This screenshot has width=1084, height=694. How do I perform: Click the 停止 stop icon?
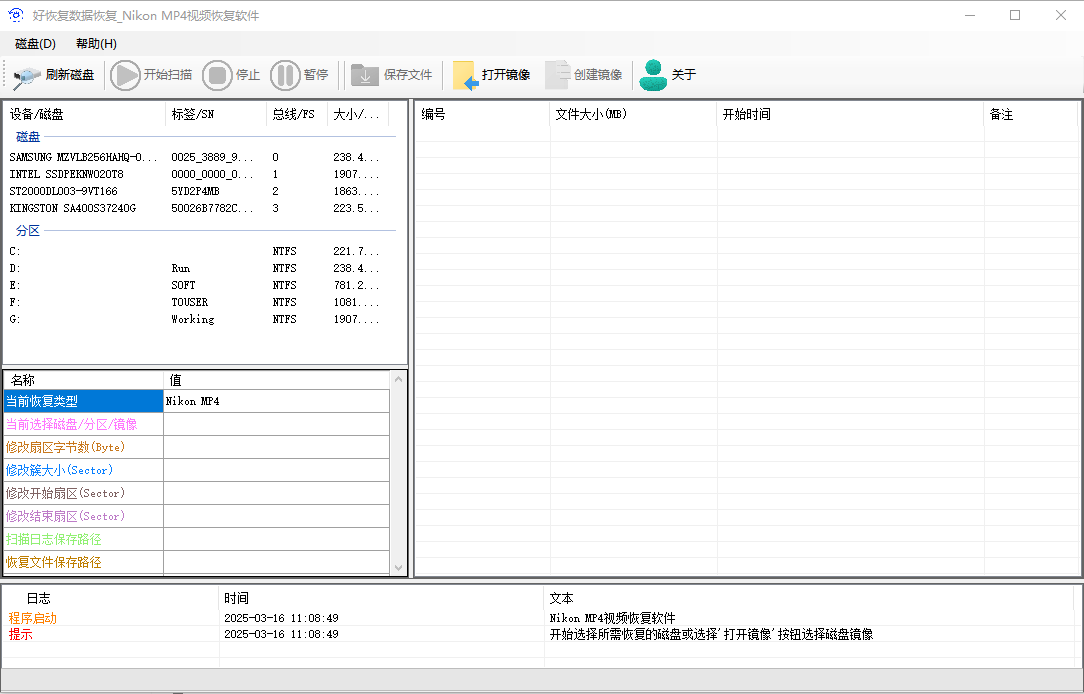[217, 75]
